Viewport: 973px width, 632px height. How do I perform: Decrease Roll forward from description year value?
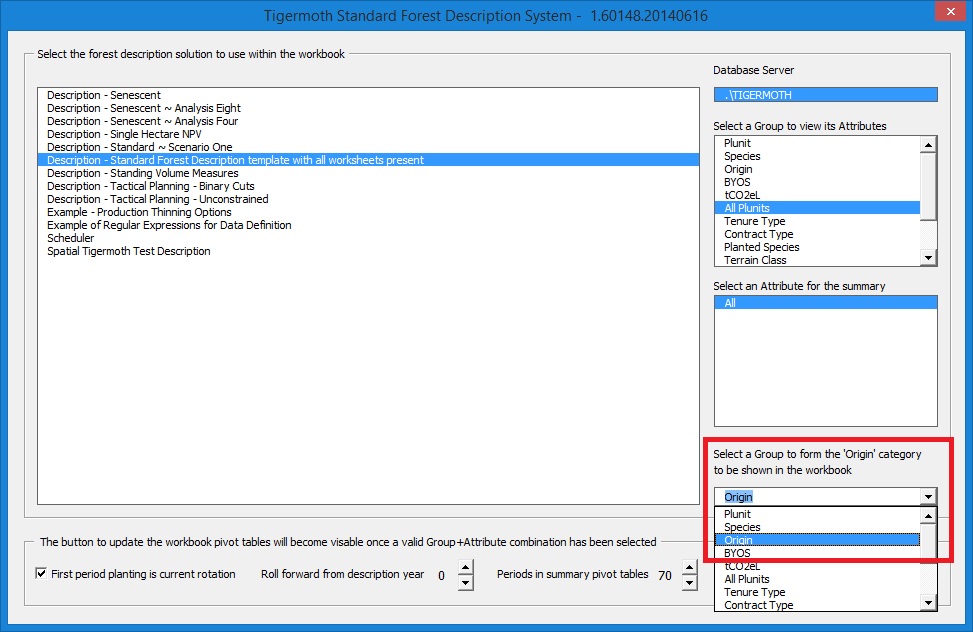click(x=465, y=582)
